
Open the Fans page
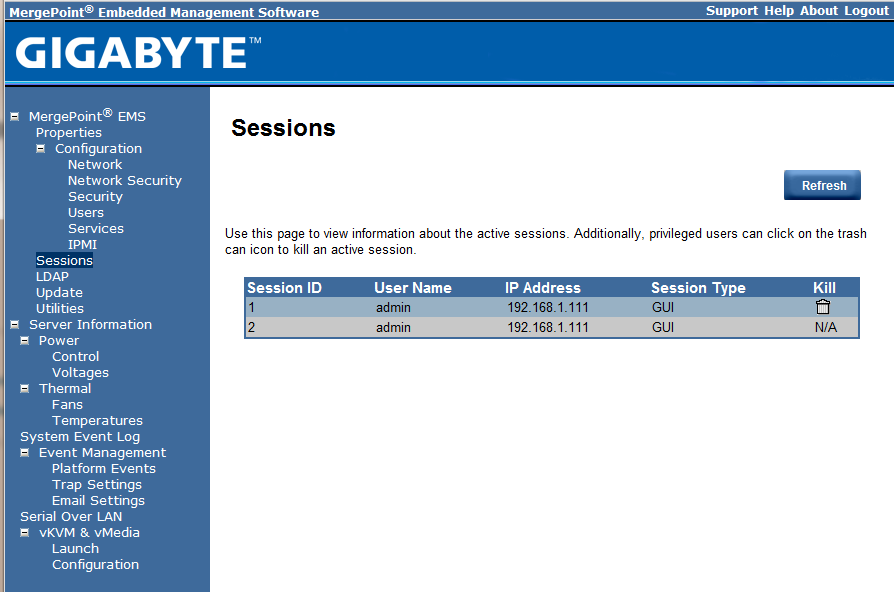coord(67,404)
